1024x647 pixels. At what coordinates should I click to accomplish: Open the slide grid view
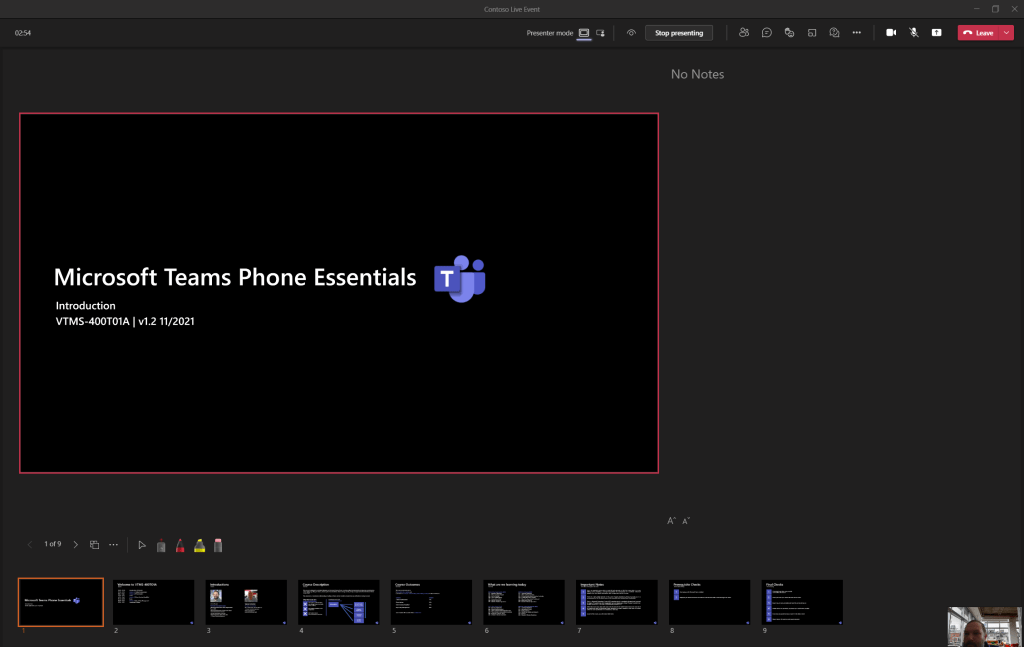click(x=94, y=545)
